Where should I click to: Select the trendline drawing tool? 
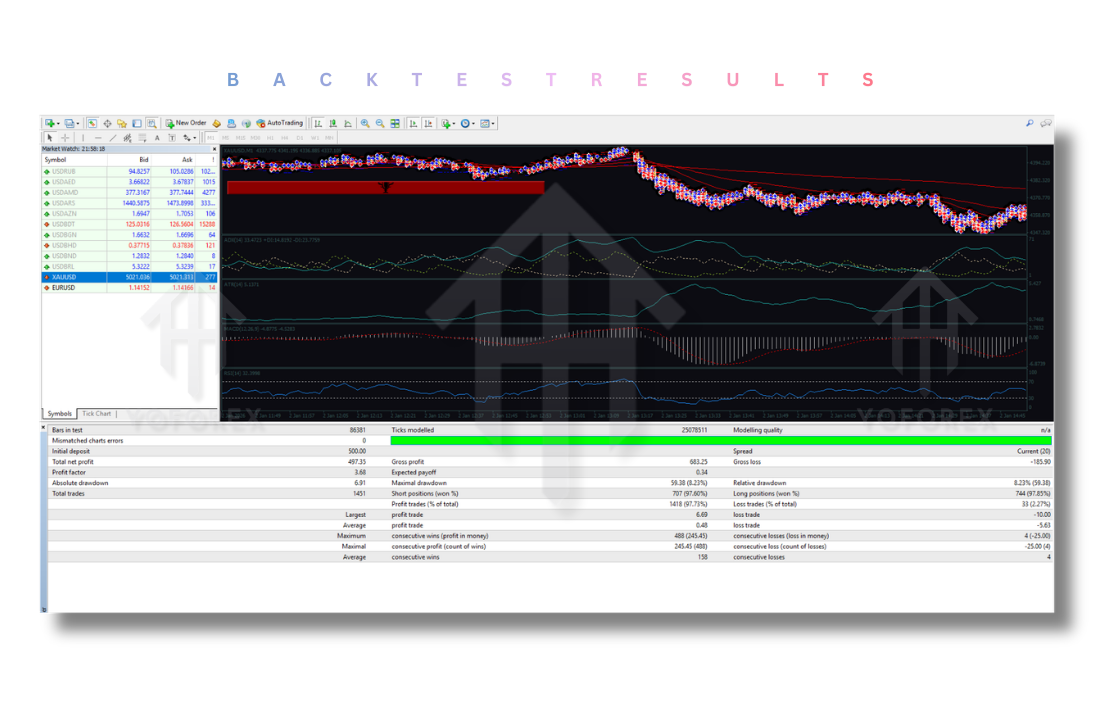(x=113, y=137)
